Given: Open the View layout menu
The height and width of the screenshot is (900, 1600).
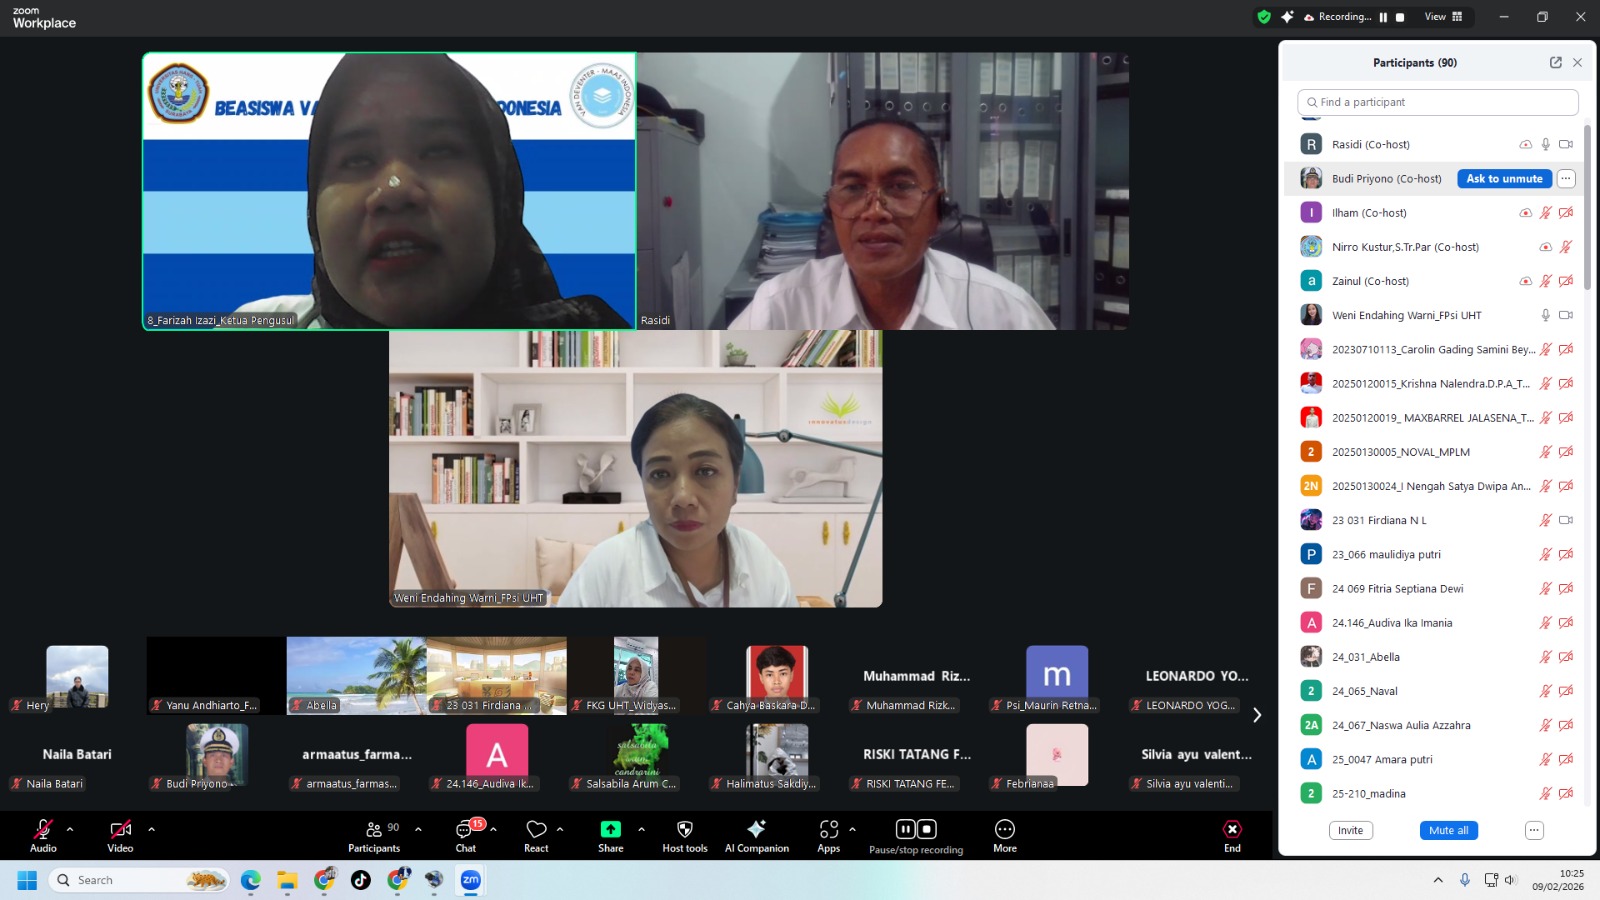Looking at the screenshot, I should click(1443, 17).
